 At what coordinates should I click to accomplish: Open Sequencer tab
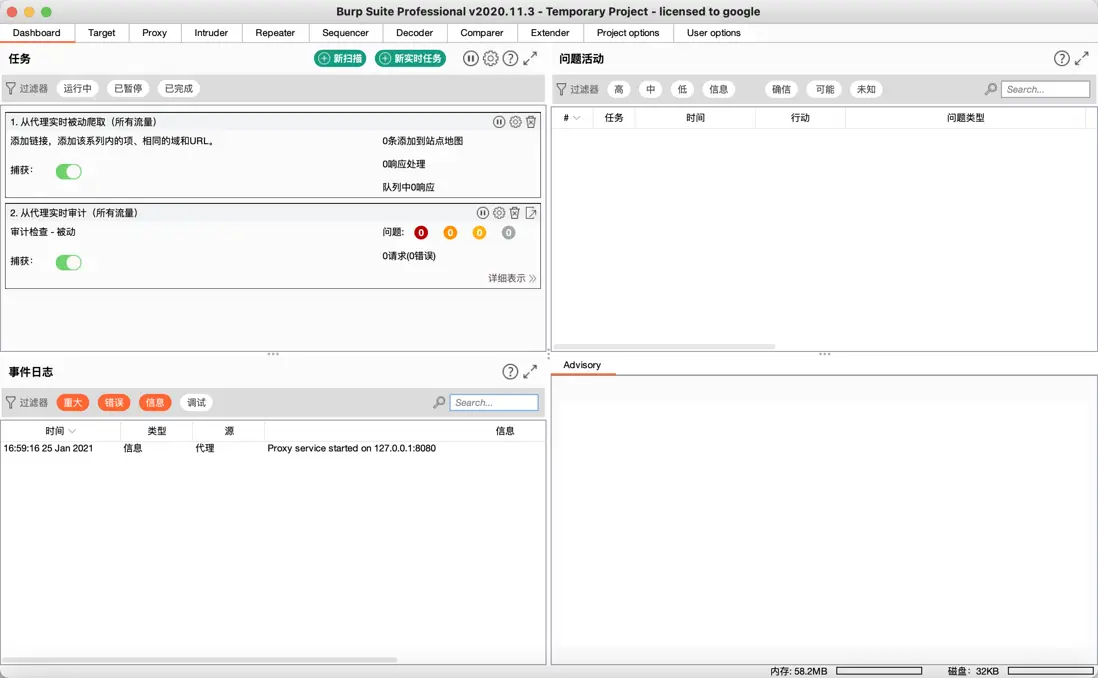pyautogui.click(x=345, y=33)
